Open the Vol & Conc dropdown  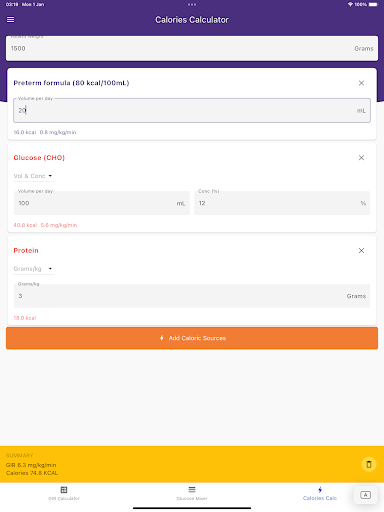coord(33,176)
